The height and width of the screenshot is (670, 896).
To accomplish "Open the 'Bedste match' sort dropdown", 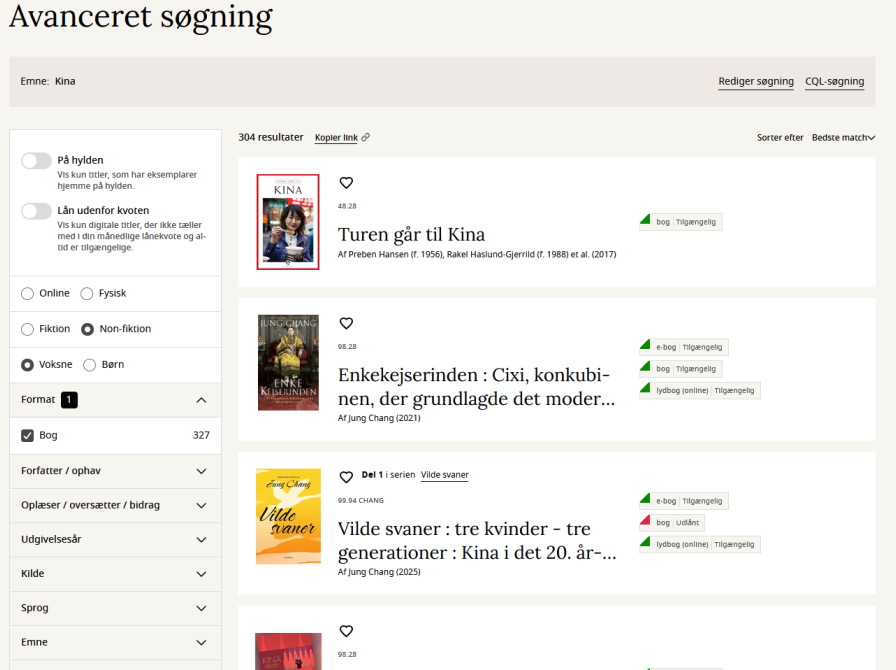I will click(x=843, y=138).
